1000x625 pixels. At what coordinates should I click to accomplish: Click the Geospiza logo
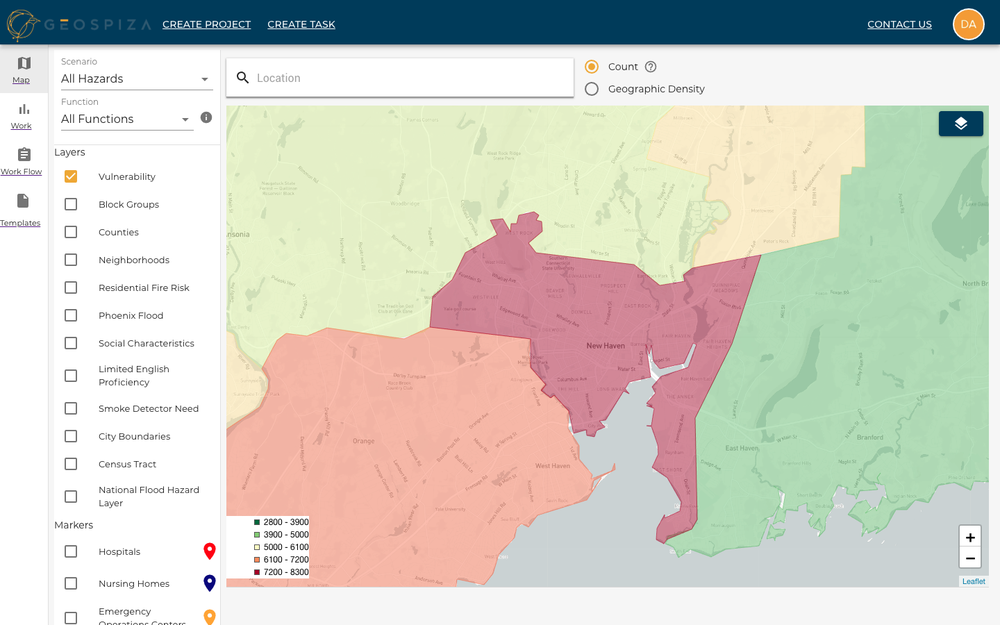[x=75, y=24]
